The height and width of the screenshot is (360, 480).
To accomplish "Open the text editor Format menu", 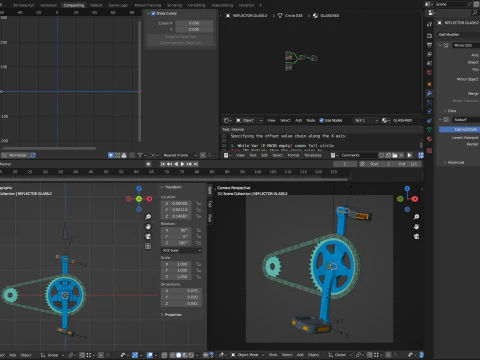I will point(293,155).
